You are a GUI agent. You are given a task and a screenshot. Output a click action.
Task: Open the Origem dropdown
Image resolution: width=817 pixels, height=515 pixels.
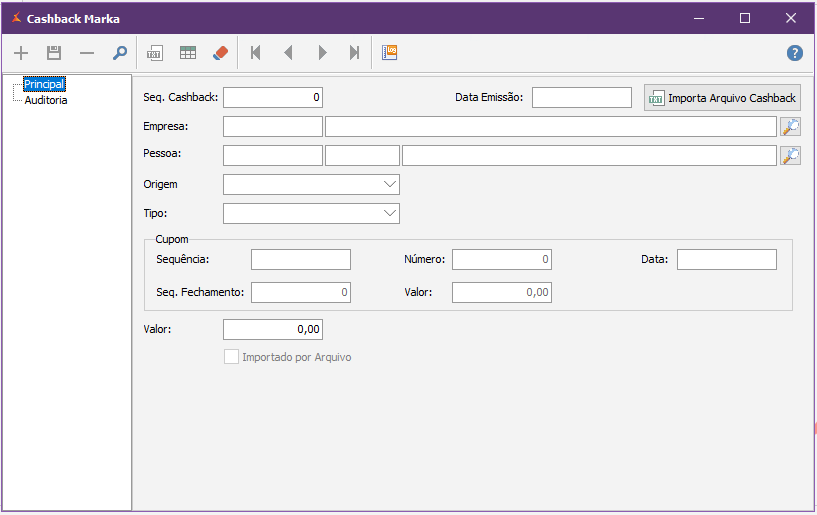point(311,185)
